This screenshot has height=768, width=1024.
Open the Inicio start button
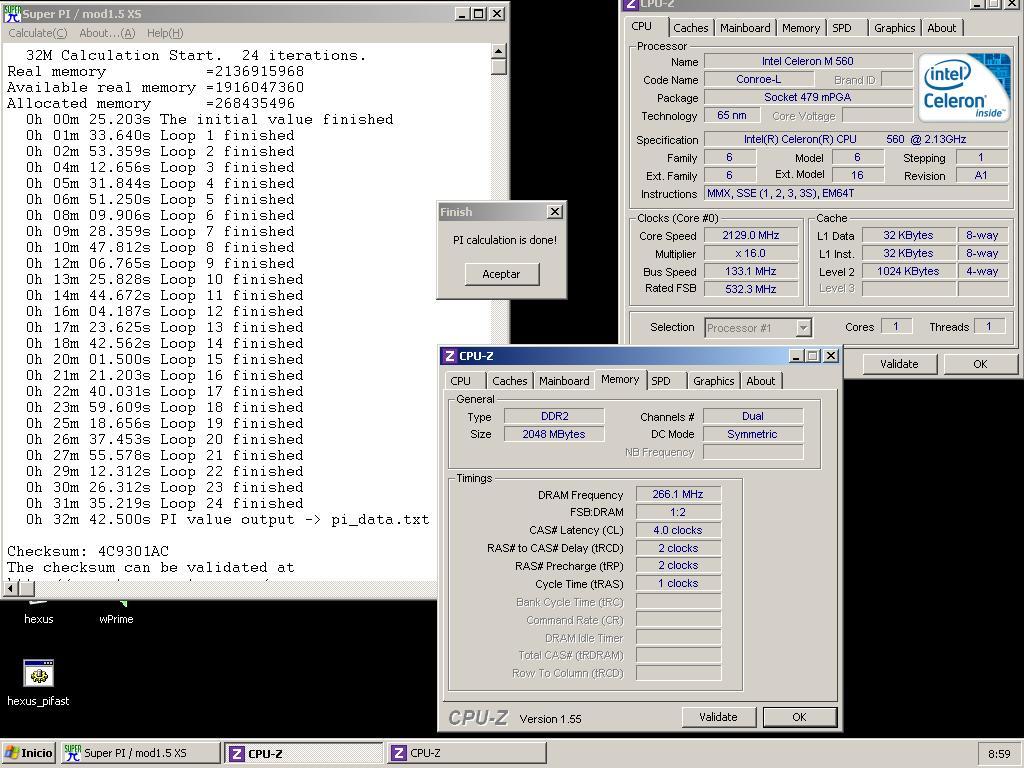[28, 753]
